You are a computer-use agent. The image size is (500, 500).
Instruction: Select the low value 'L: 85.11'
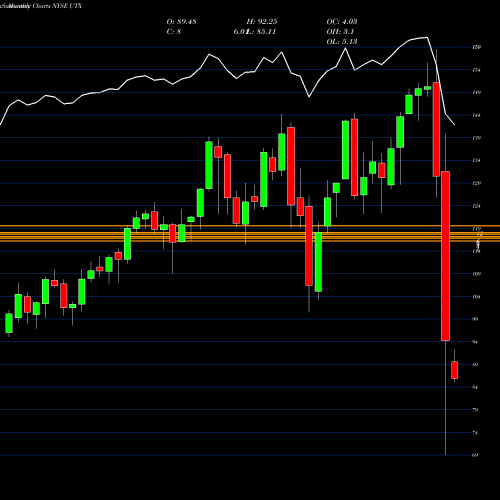(262, 32)
